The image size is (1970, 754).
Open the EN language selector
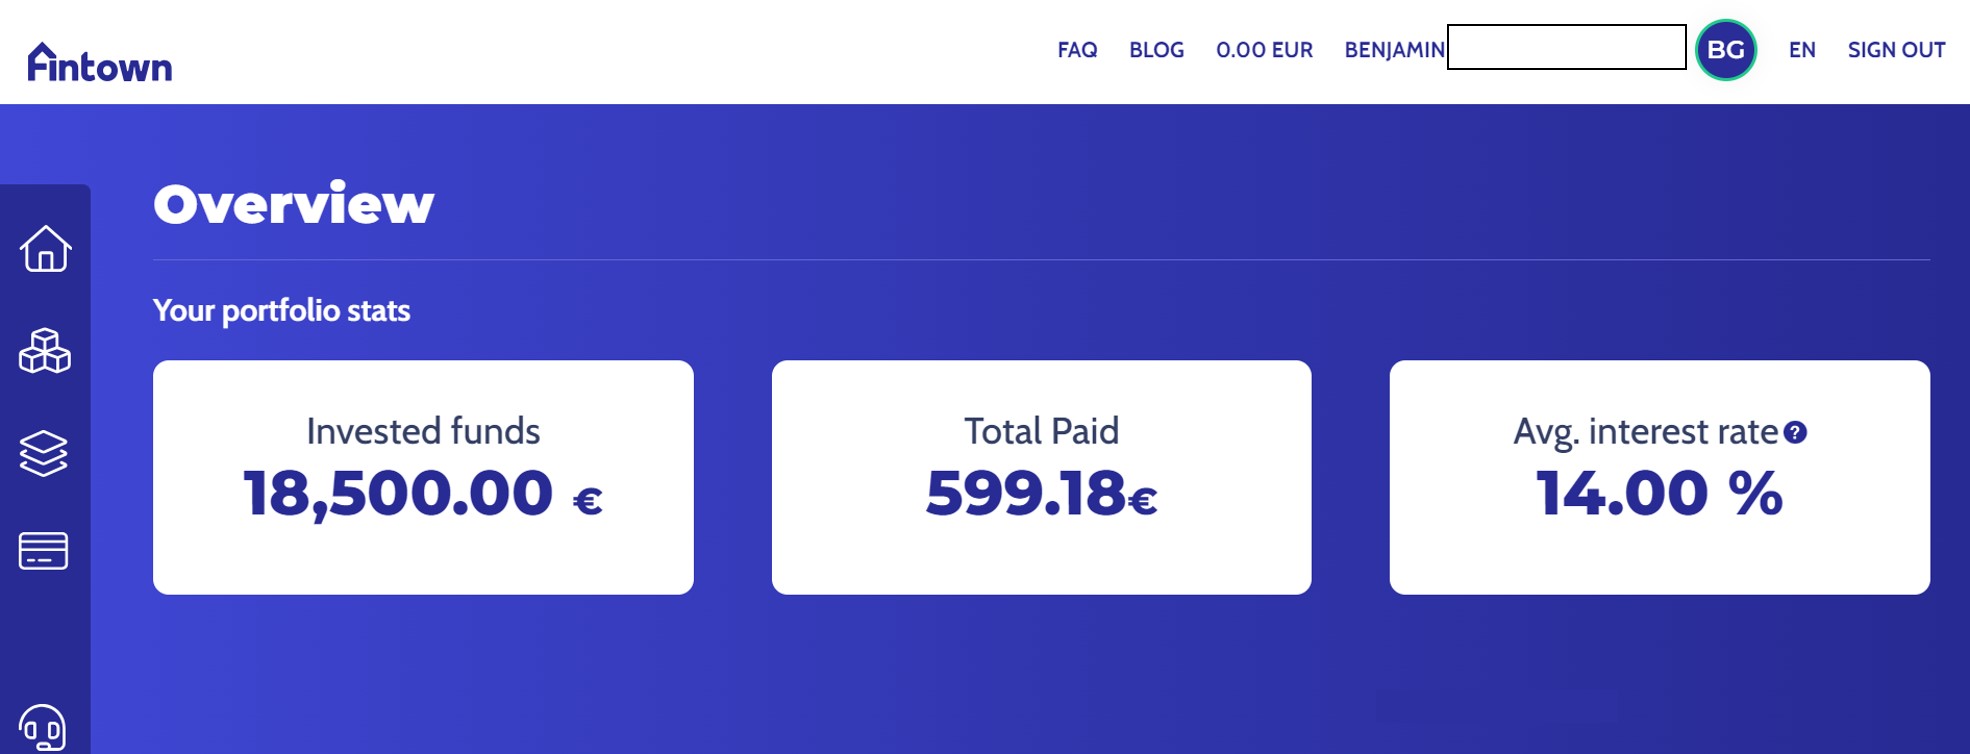(x=1802, y=50)
